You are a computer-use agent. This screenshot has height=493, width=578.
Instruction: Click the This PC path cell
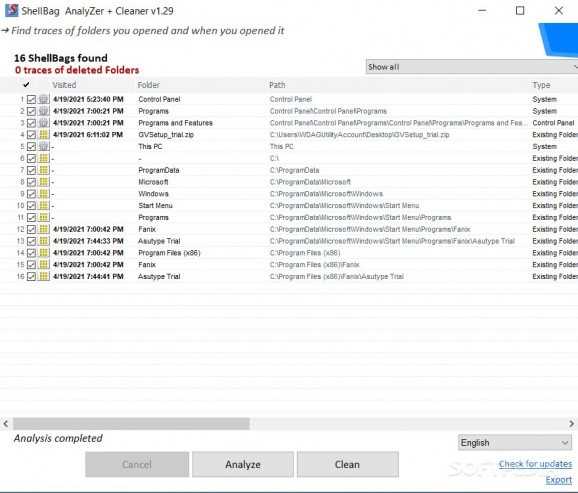pyautogui.click(x=282, y=146)
